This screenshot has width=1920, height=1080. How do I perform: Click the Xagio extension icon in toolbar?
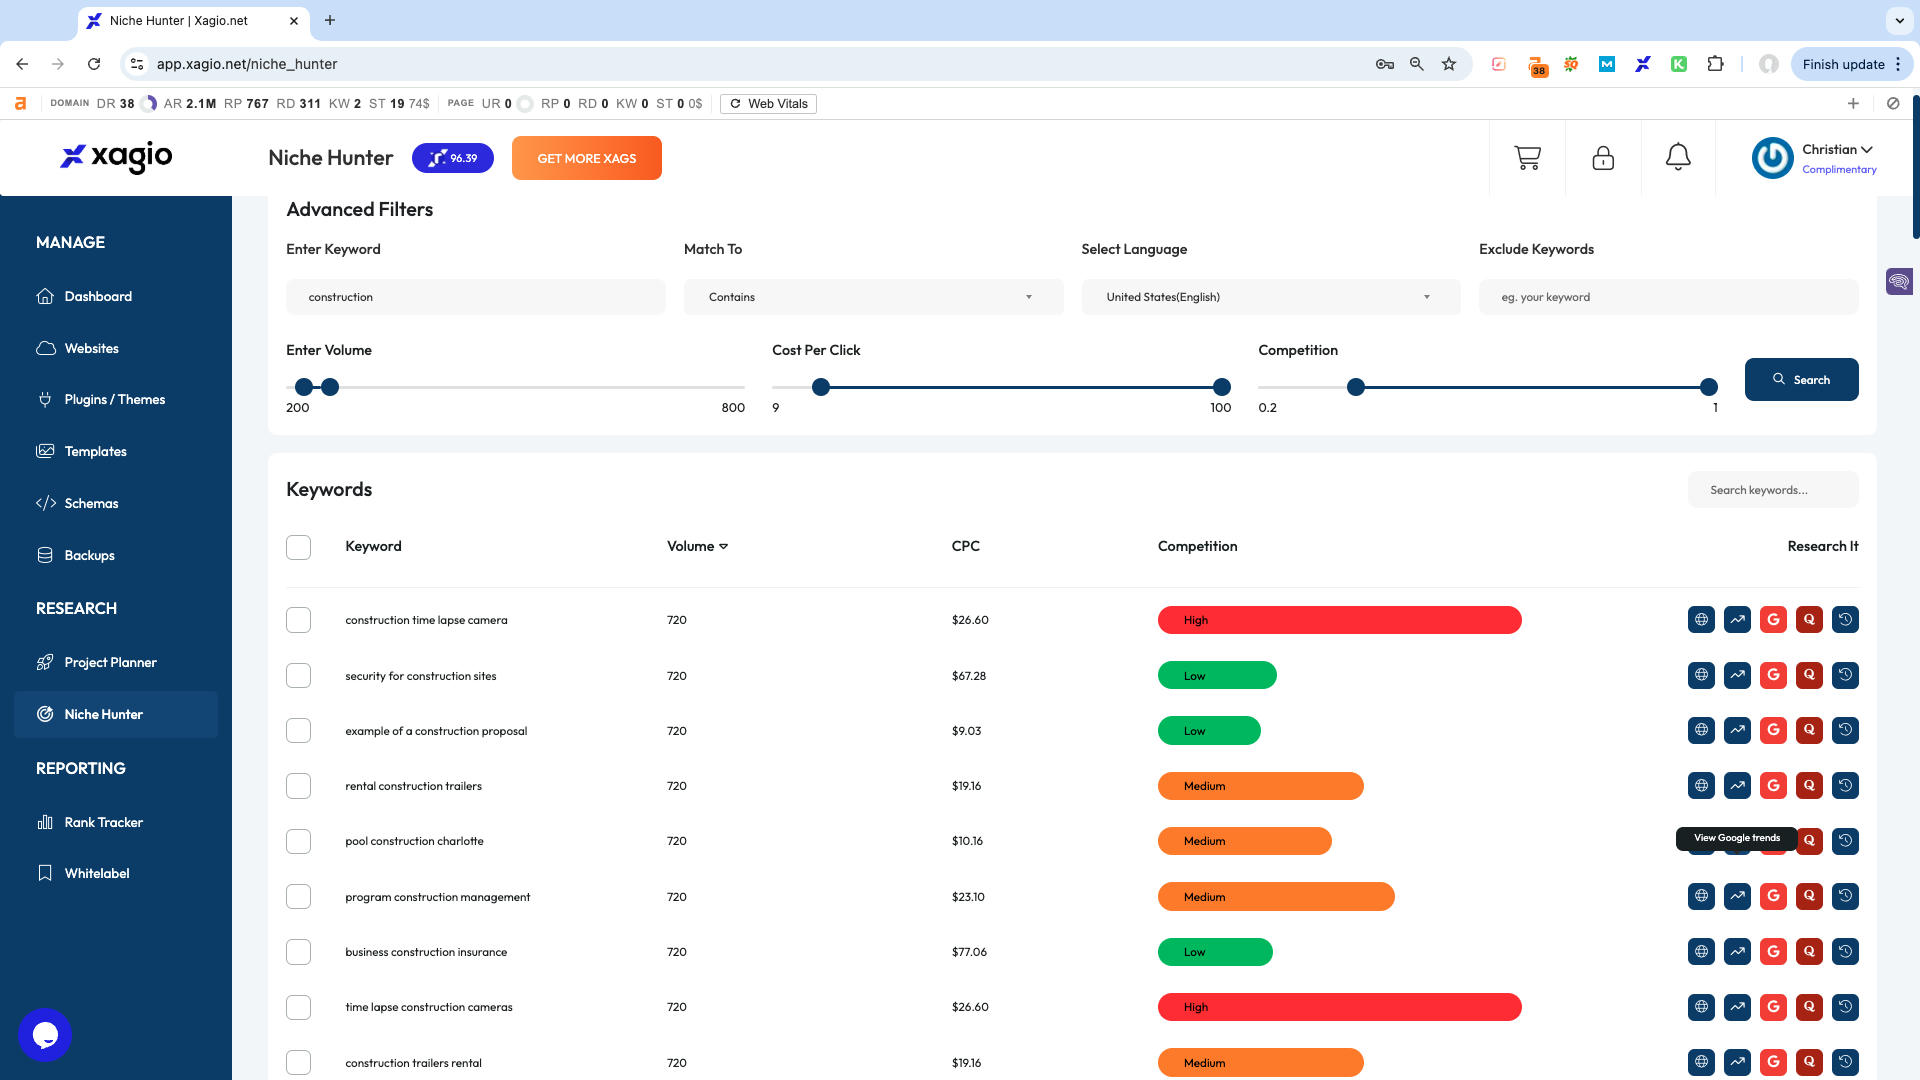coord(1643,64)
